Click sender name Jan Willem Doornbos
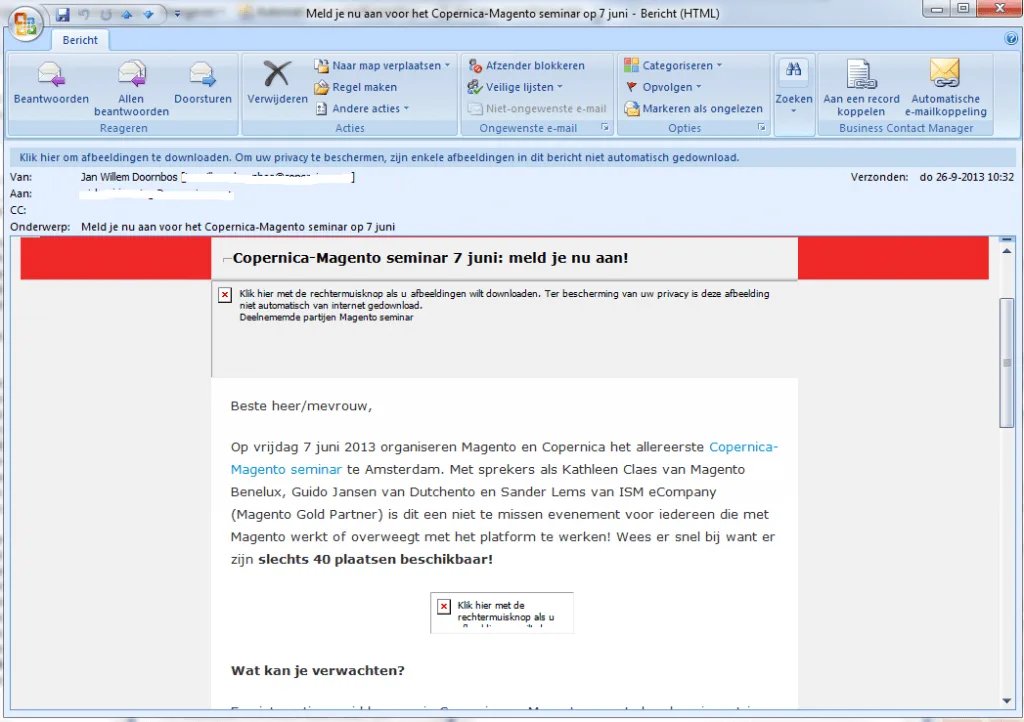This screenshot has width=1024, height=722. coord(129,177)
